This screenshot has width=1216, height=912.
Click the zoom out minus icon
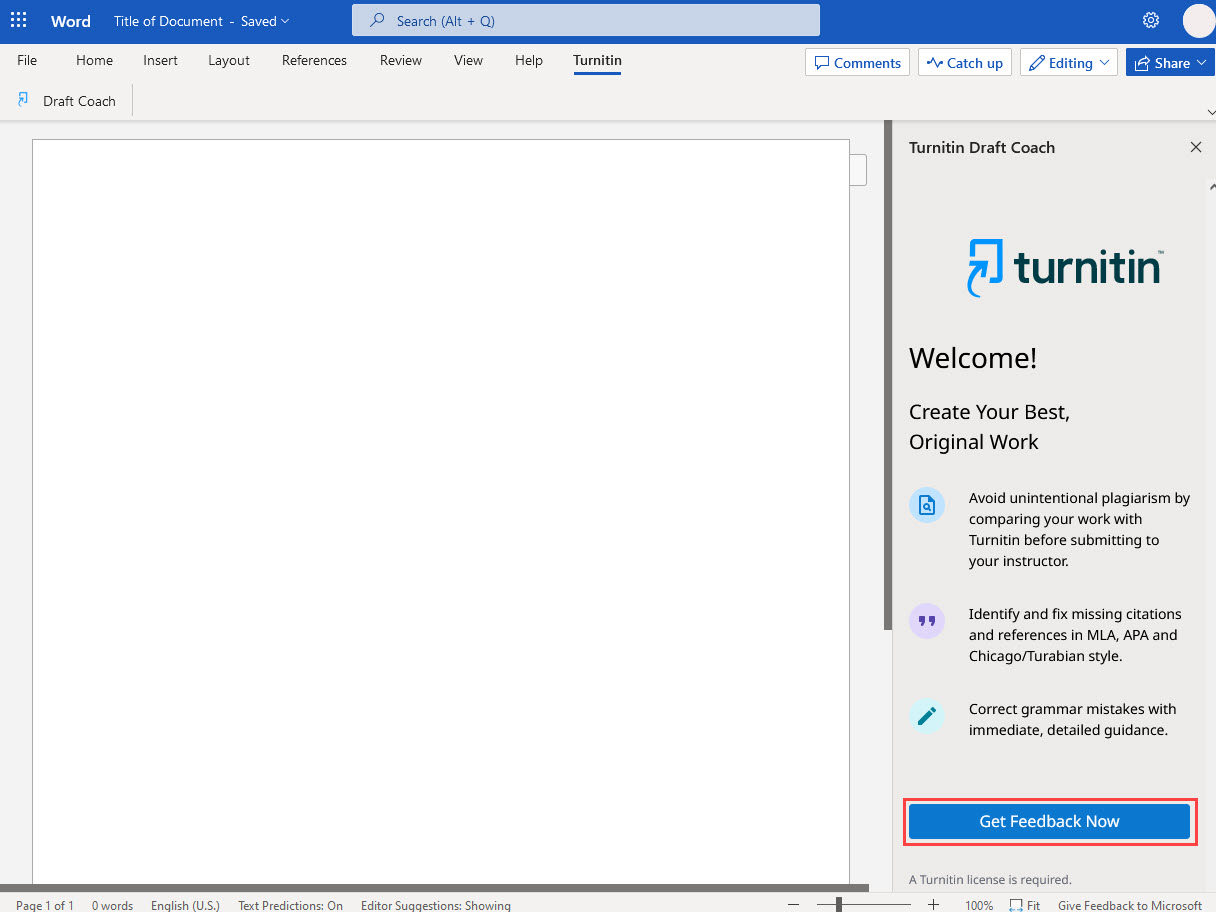coord(793,905)
